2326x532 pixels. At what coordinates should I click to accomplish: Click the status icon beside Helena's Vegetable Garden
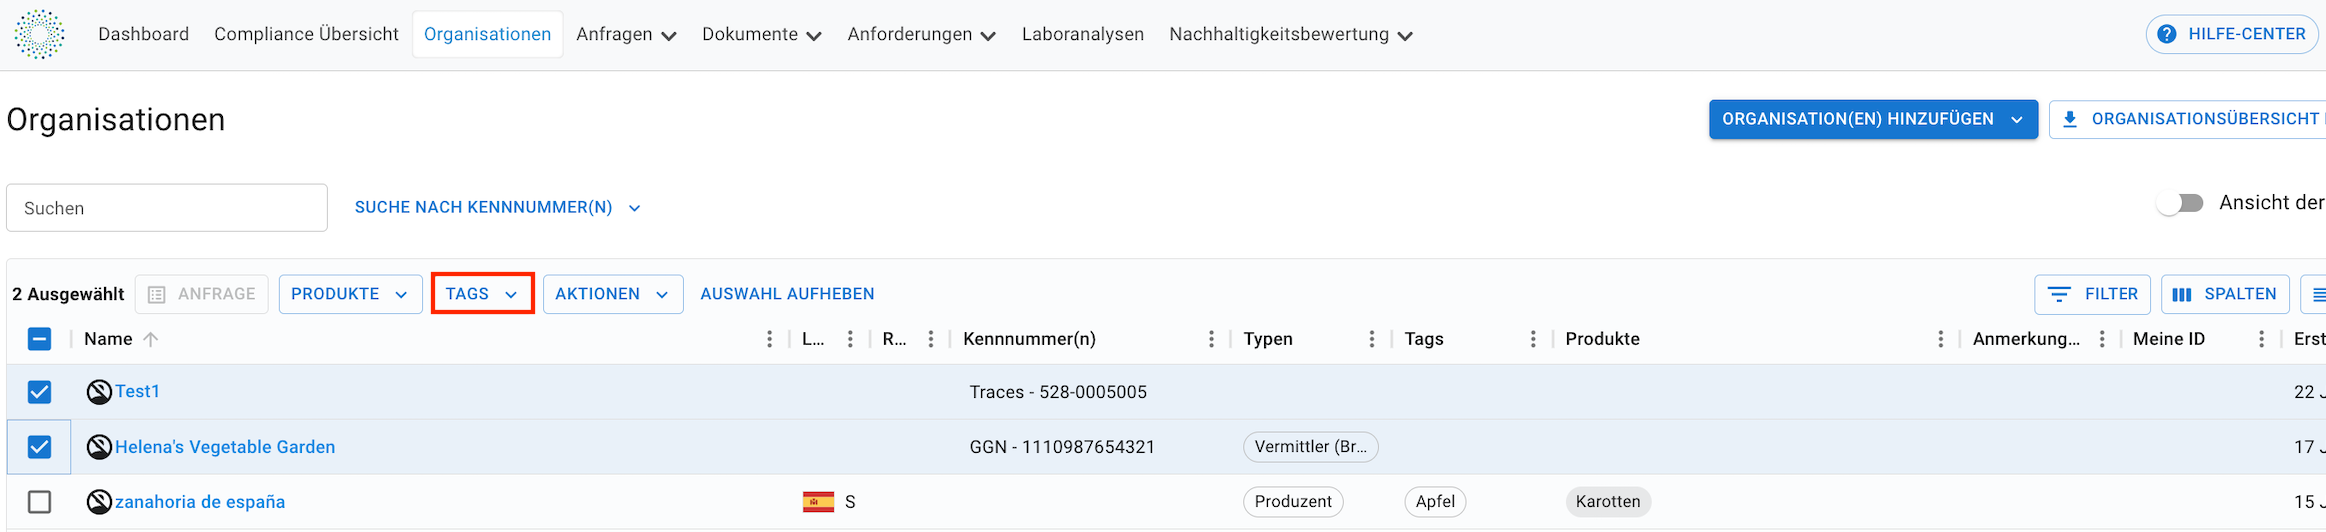(99, 447)
